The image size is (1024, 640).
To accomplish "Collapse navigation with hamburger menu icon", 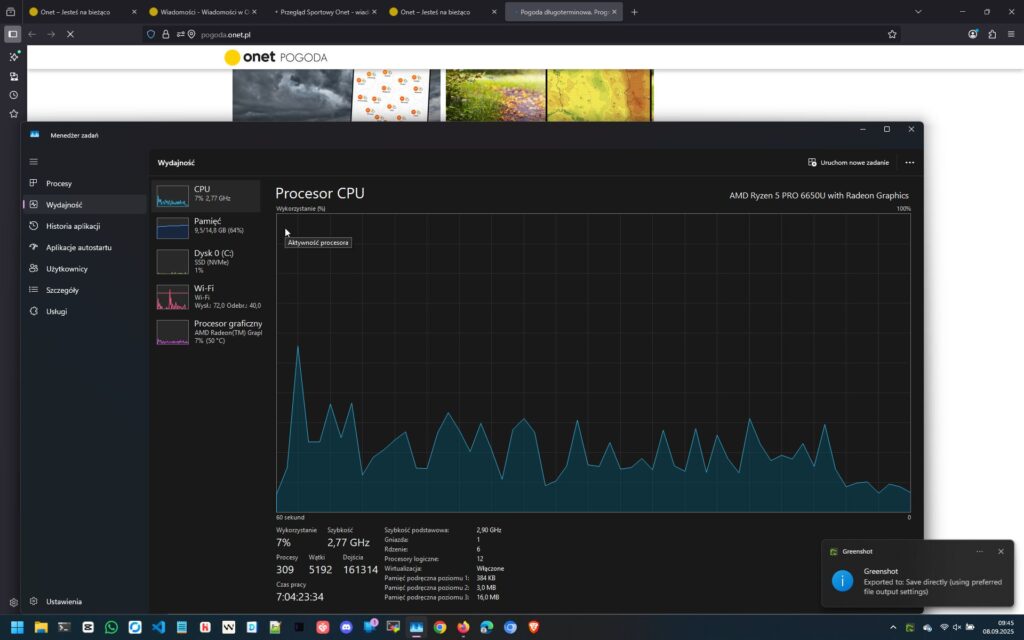I will click(33, 161).
